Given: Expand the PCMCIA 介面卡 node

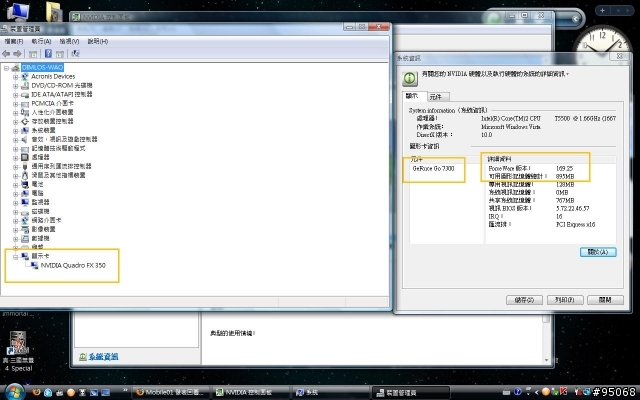Looking at the screenshot, I should 15,104.
